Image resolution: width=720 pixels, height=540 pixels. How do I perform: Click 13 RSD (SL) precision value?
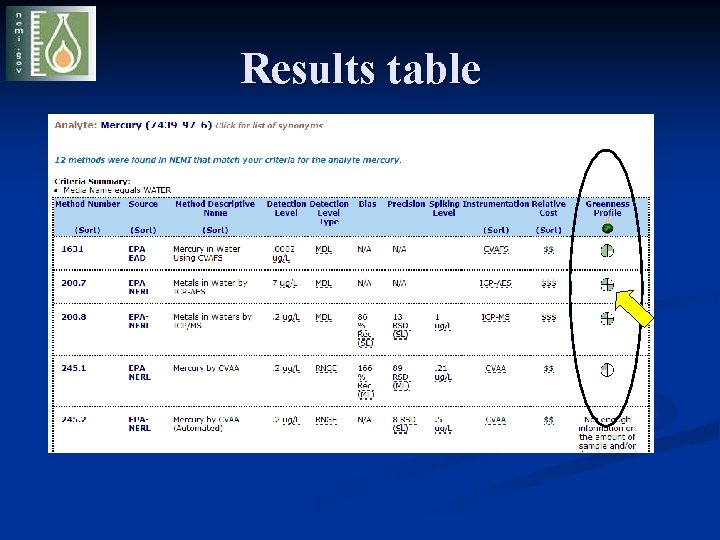pos(400,326)
